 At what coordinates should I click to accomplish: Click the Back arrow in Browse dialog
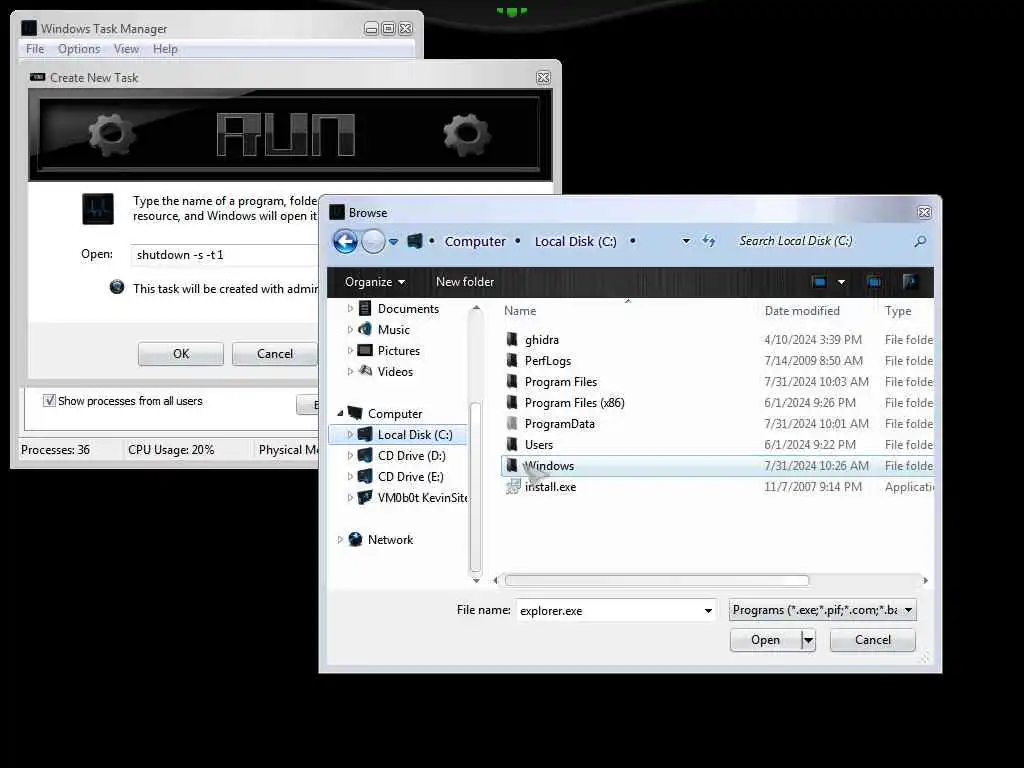(345, 242)
